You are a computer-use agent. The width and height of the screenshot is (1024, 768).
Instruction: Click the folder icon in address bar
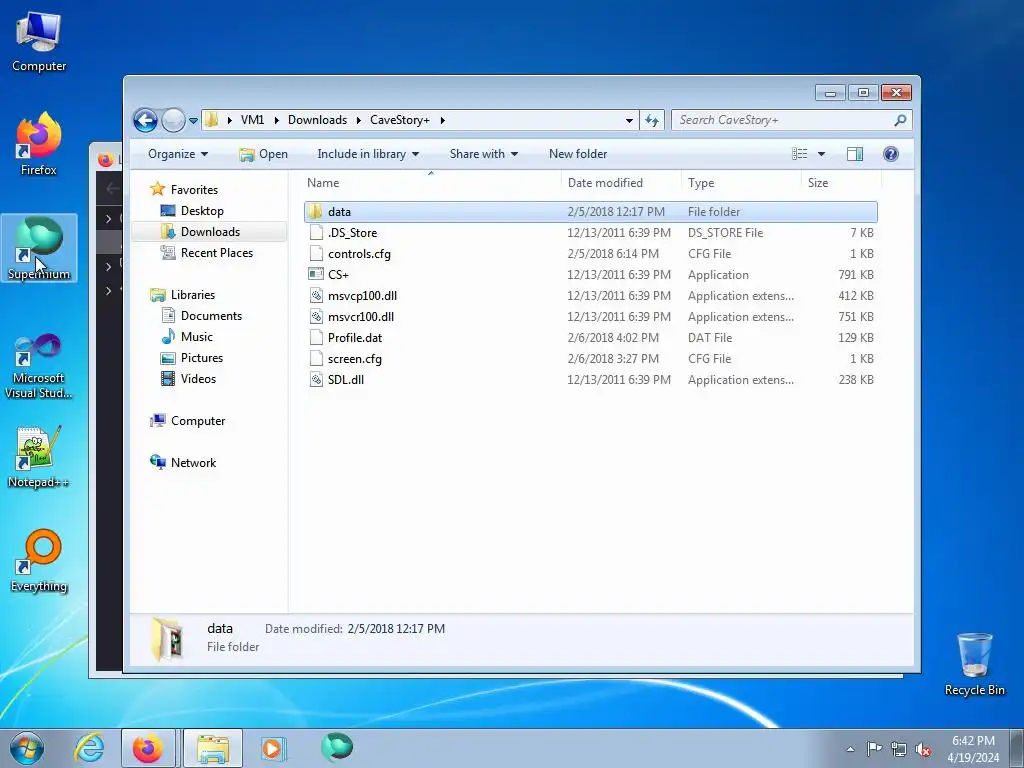coord(211,120)
